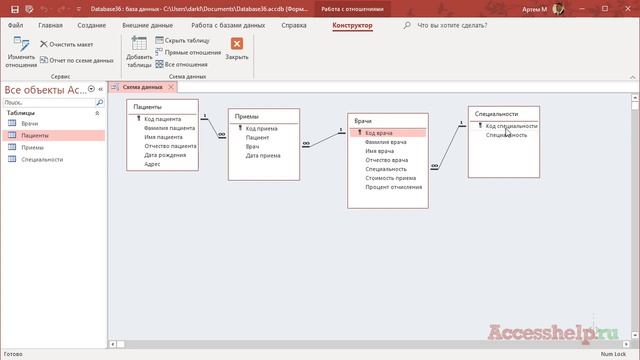Switch to the Работа с базами данных tab
This screenshot has height=360, width=640.
coord(228,25)
